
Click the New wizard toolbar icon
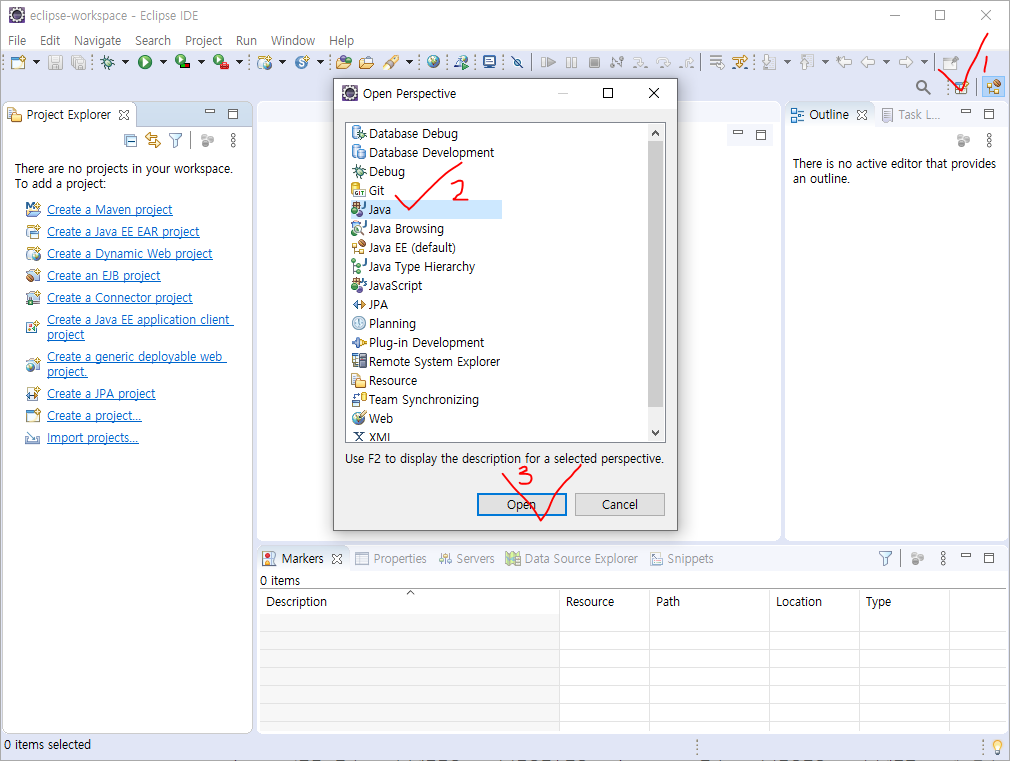click(18, 63)
